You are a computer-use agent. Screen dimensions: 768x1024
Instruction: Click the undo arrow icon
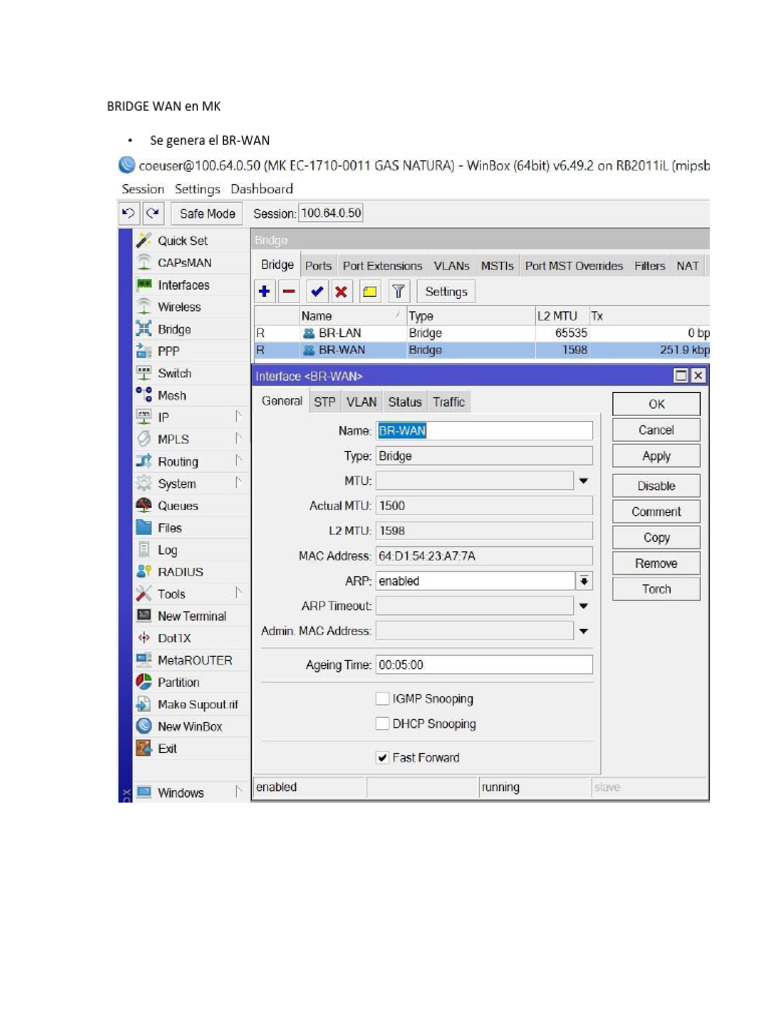point(128,213)
